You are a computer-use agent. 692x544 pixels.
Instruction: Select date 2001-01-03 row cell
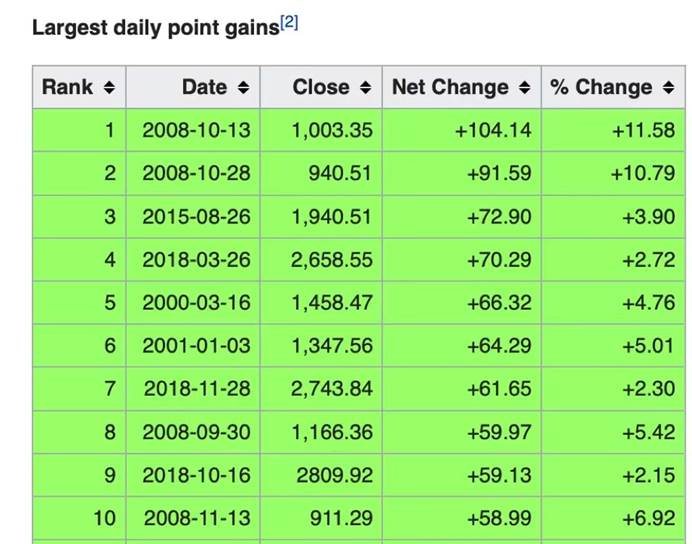pyautogui.click(x=196, y=346)
